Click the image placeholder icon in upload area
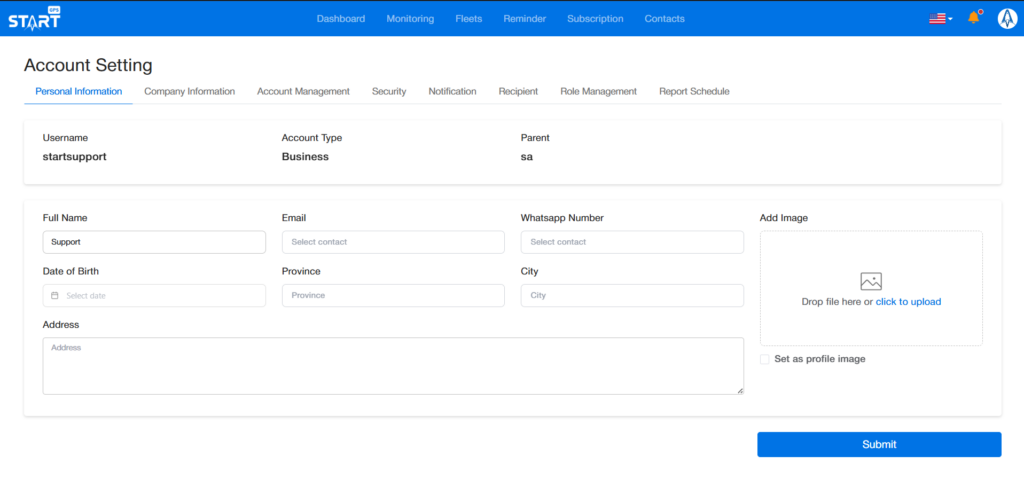 coord(871,282)
